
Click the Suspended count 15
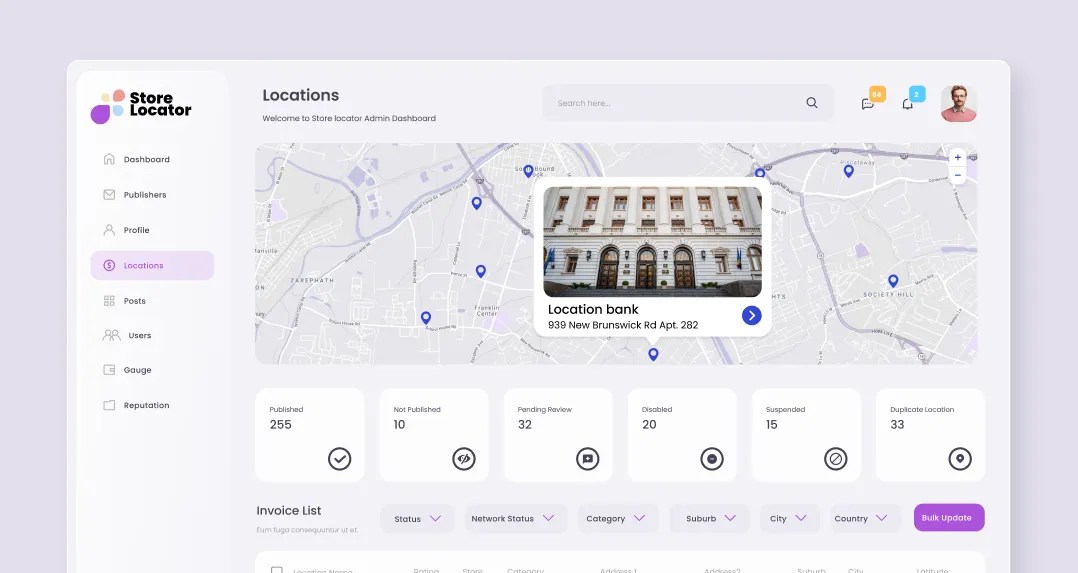point(772,424)
